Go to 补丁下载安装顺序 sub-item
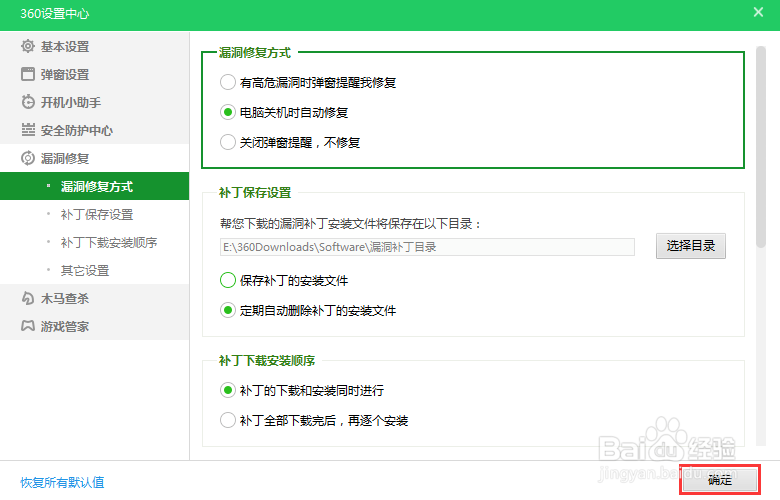 [x=95, y=242]
